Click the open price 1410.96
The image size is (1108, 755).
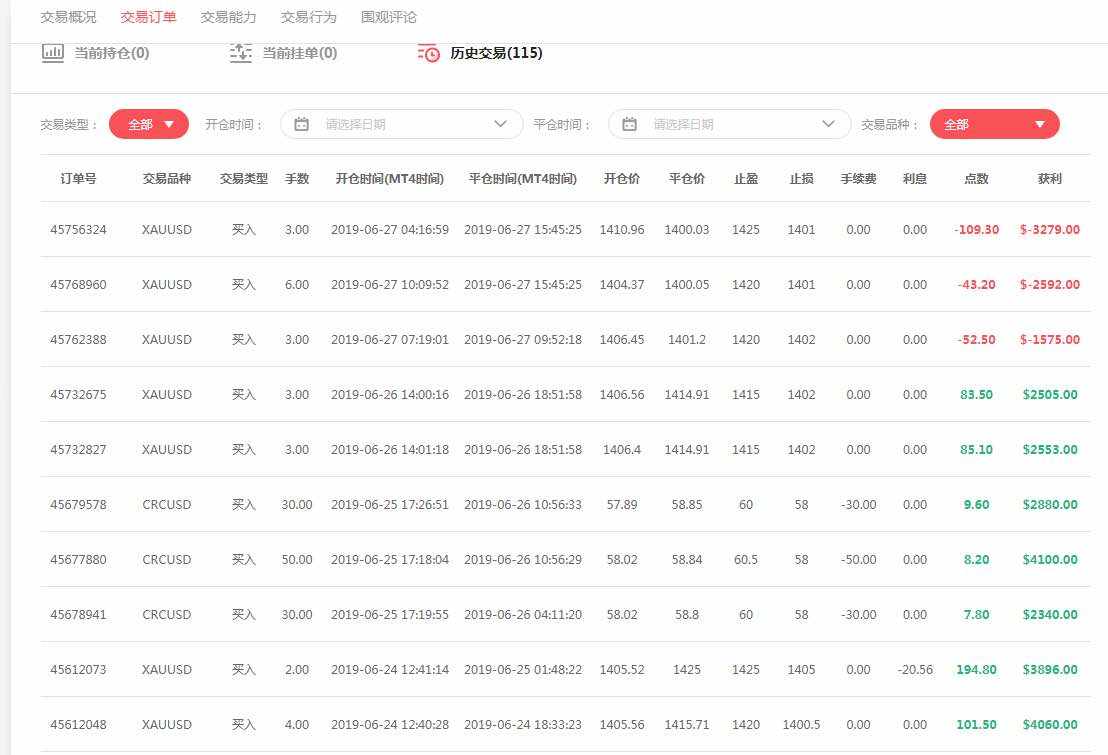622,230
